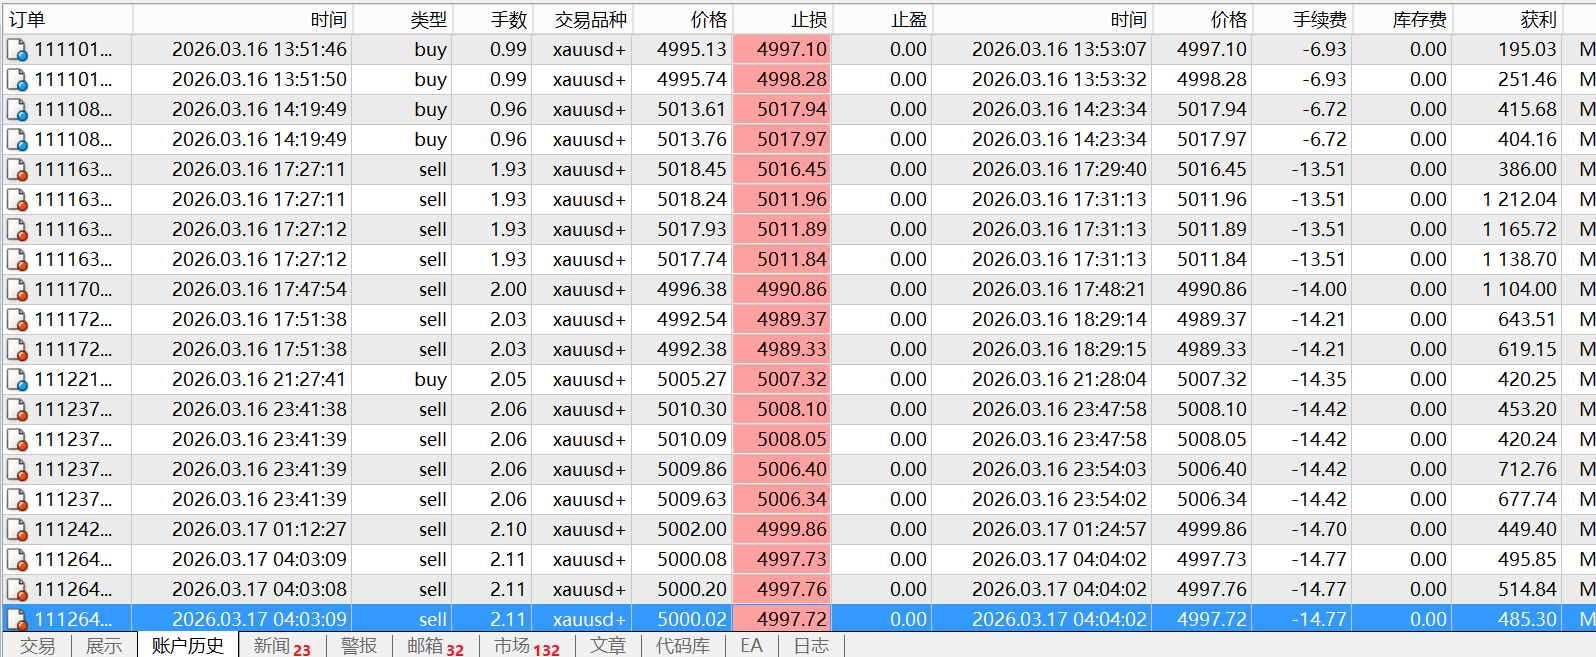Viewport: 1596px width, 657px height.
Task: Open the 展示 tab
Action: tap(104, 645)
